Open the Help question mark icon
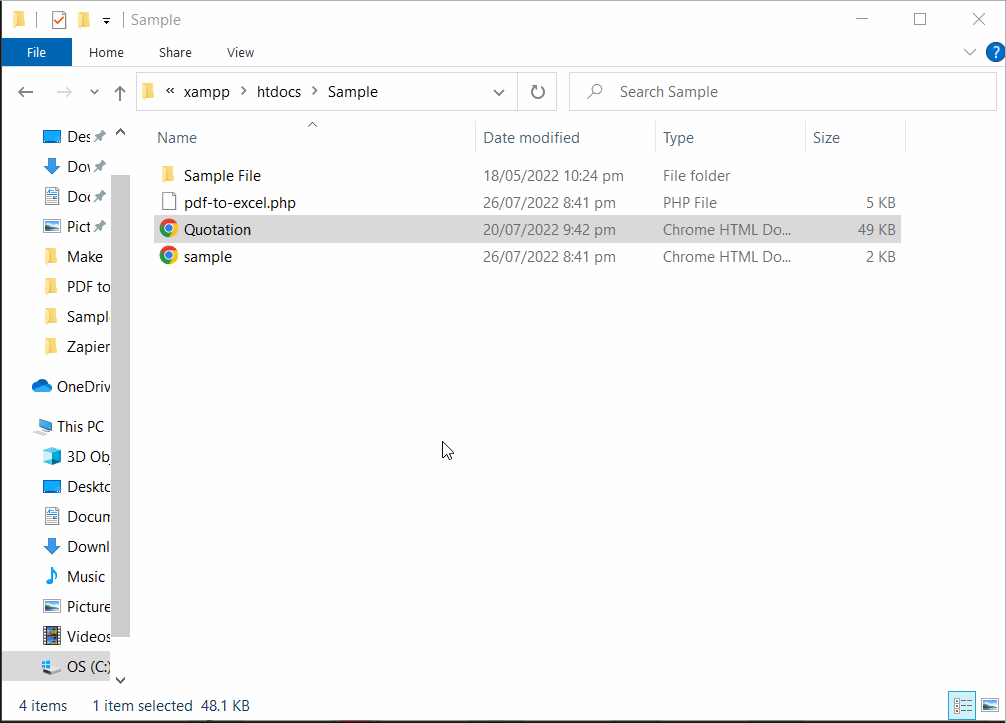The image size is (1006, 723). click(x=995, y=52)
